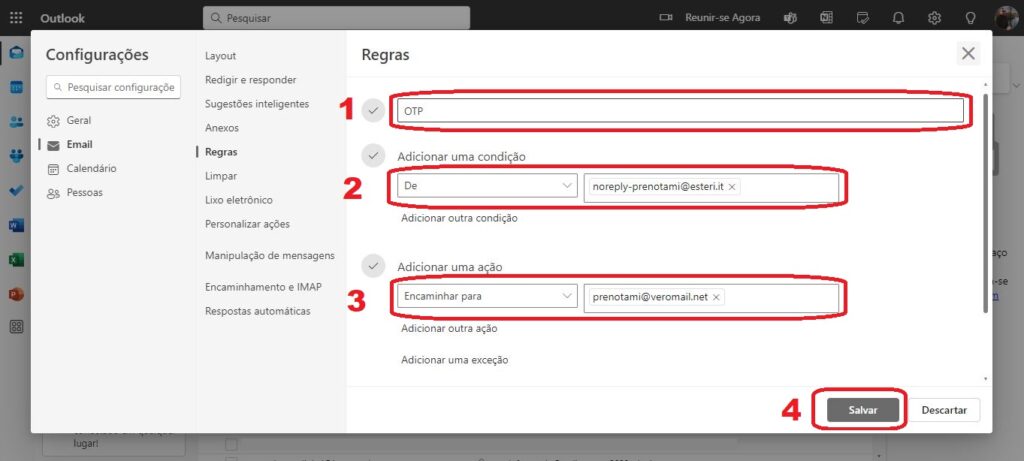Open the My Day calendar-check icon
This screenshot has width=1024, height=461.
(x=862, y=18)
